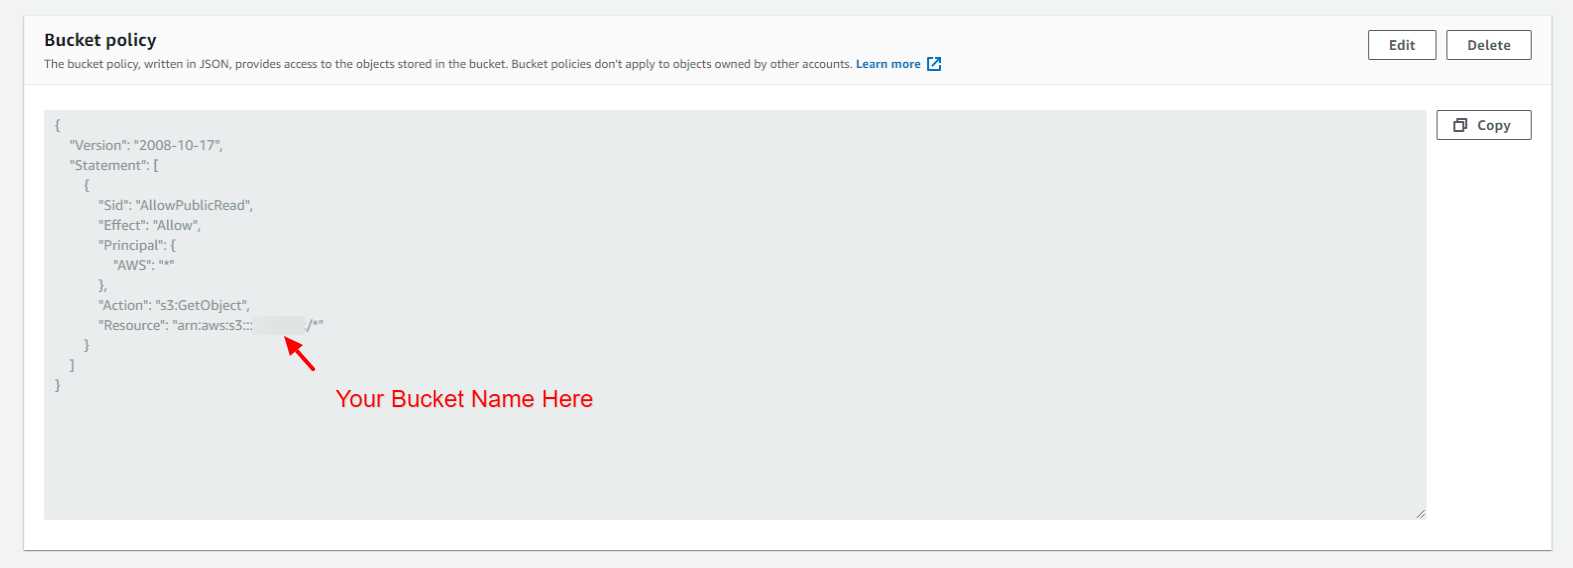Click the "Effect": "Allow" line
Screen dimensions: 1573x568
coord(149,225)
